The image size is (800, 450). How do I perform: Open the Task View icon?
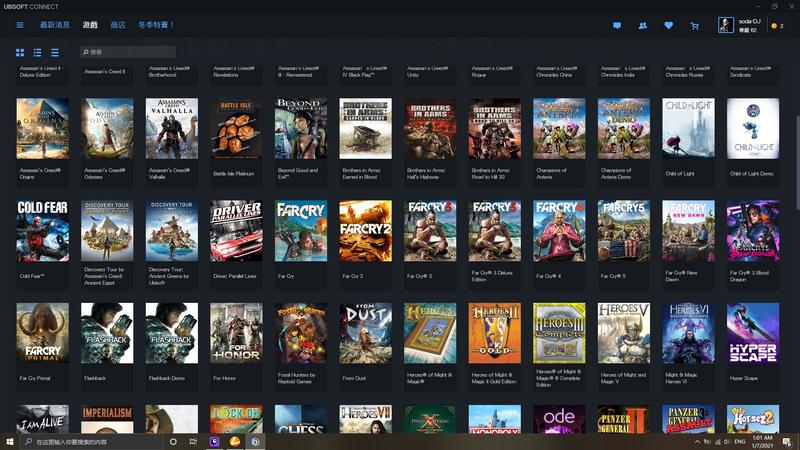[x=193, y=441]
